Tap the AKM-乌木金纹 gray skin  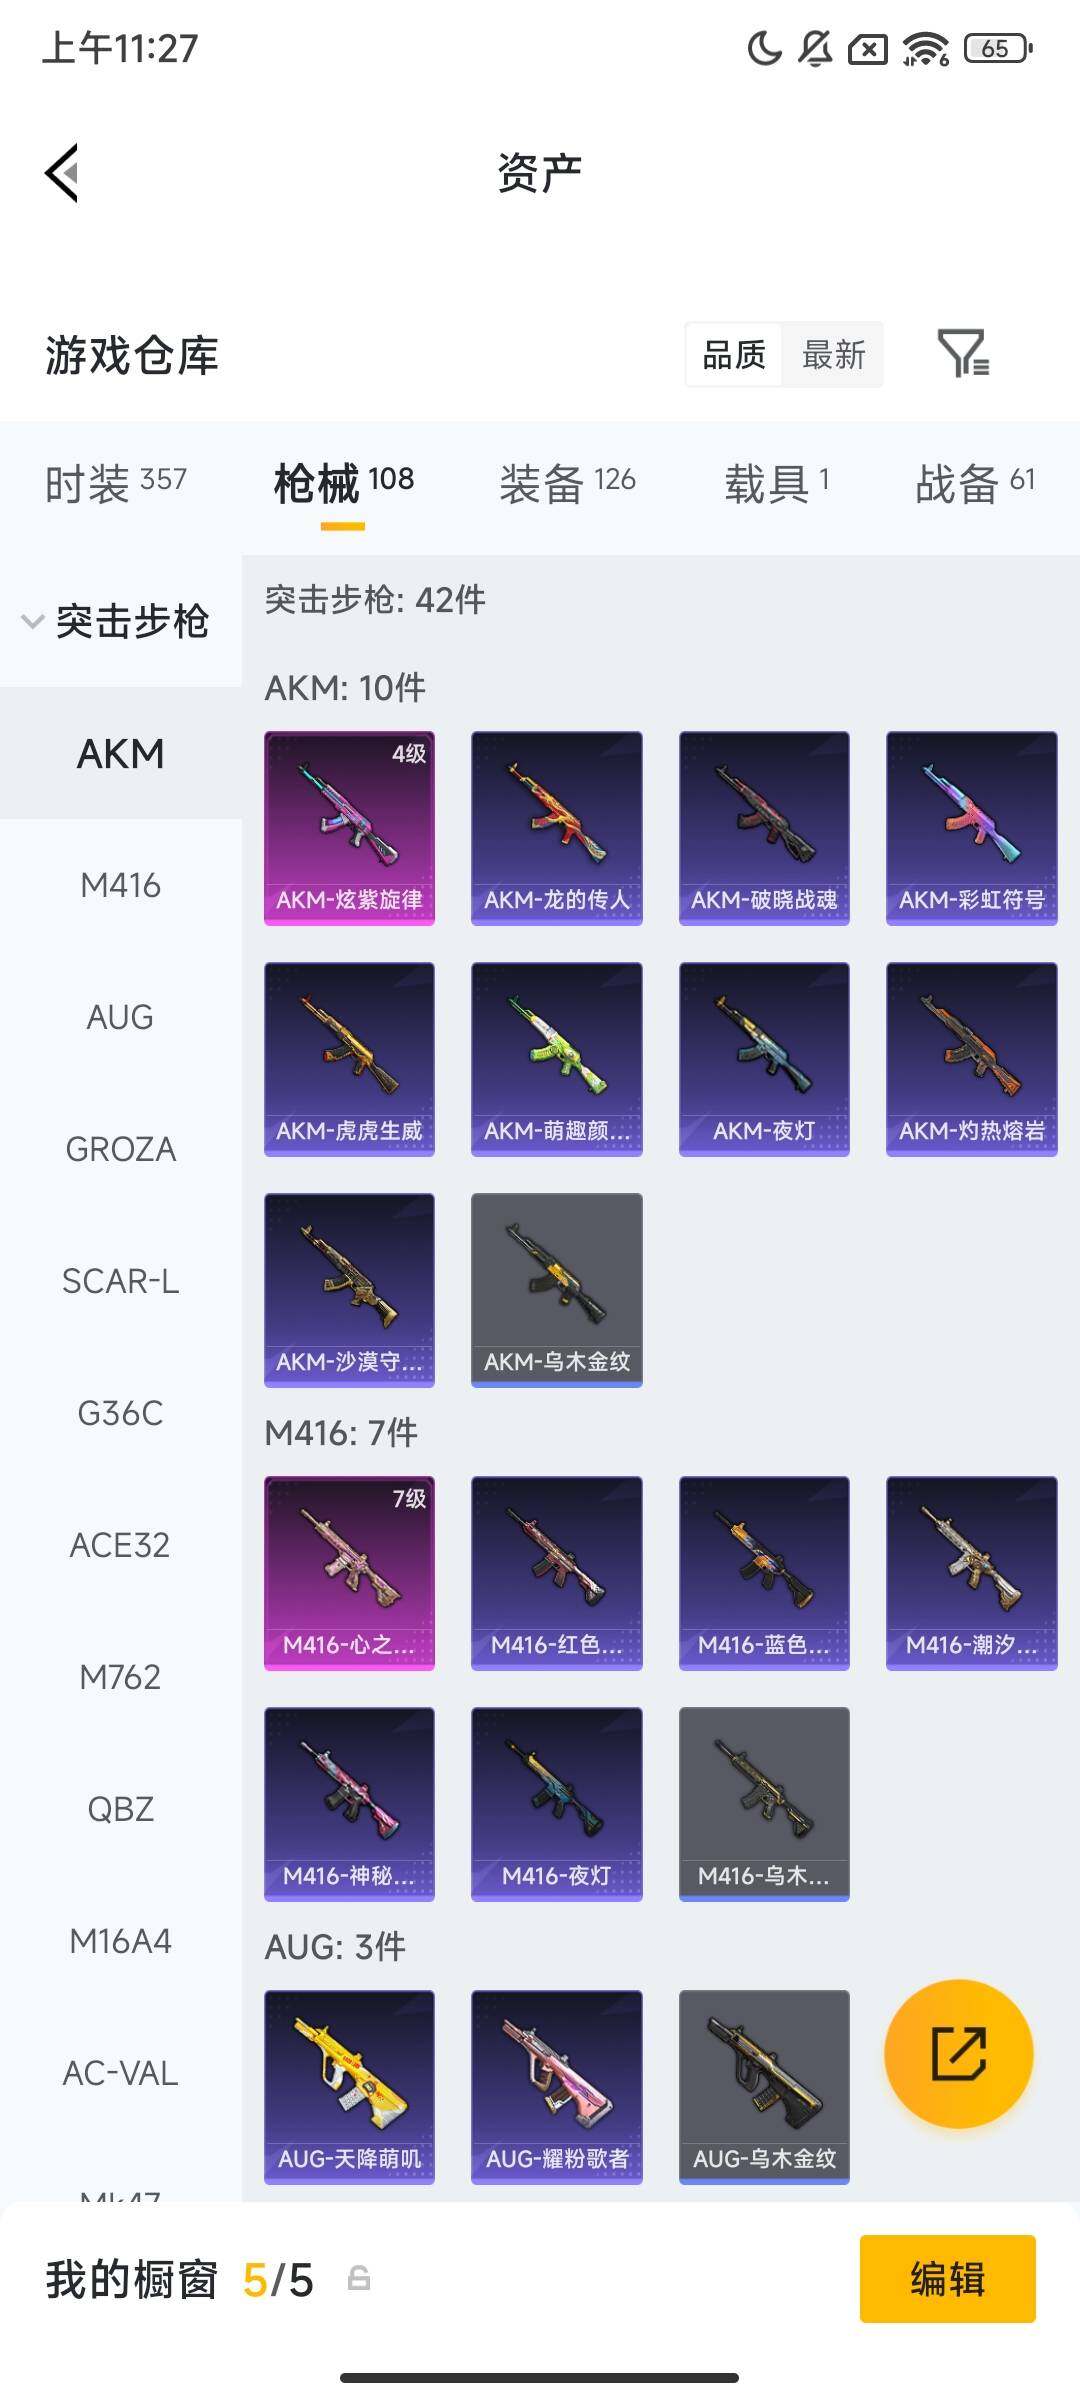point(557,1290)
